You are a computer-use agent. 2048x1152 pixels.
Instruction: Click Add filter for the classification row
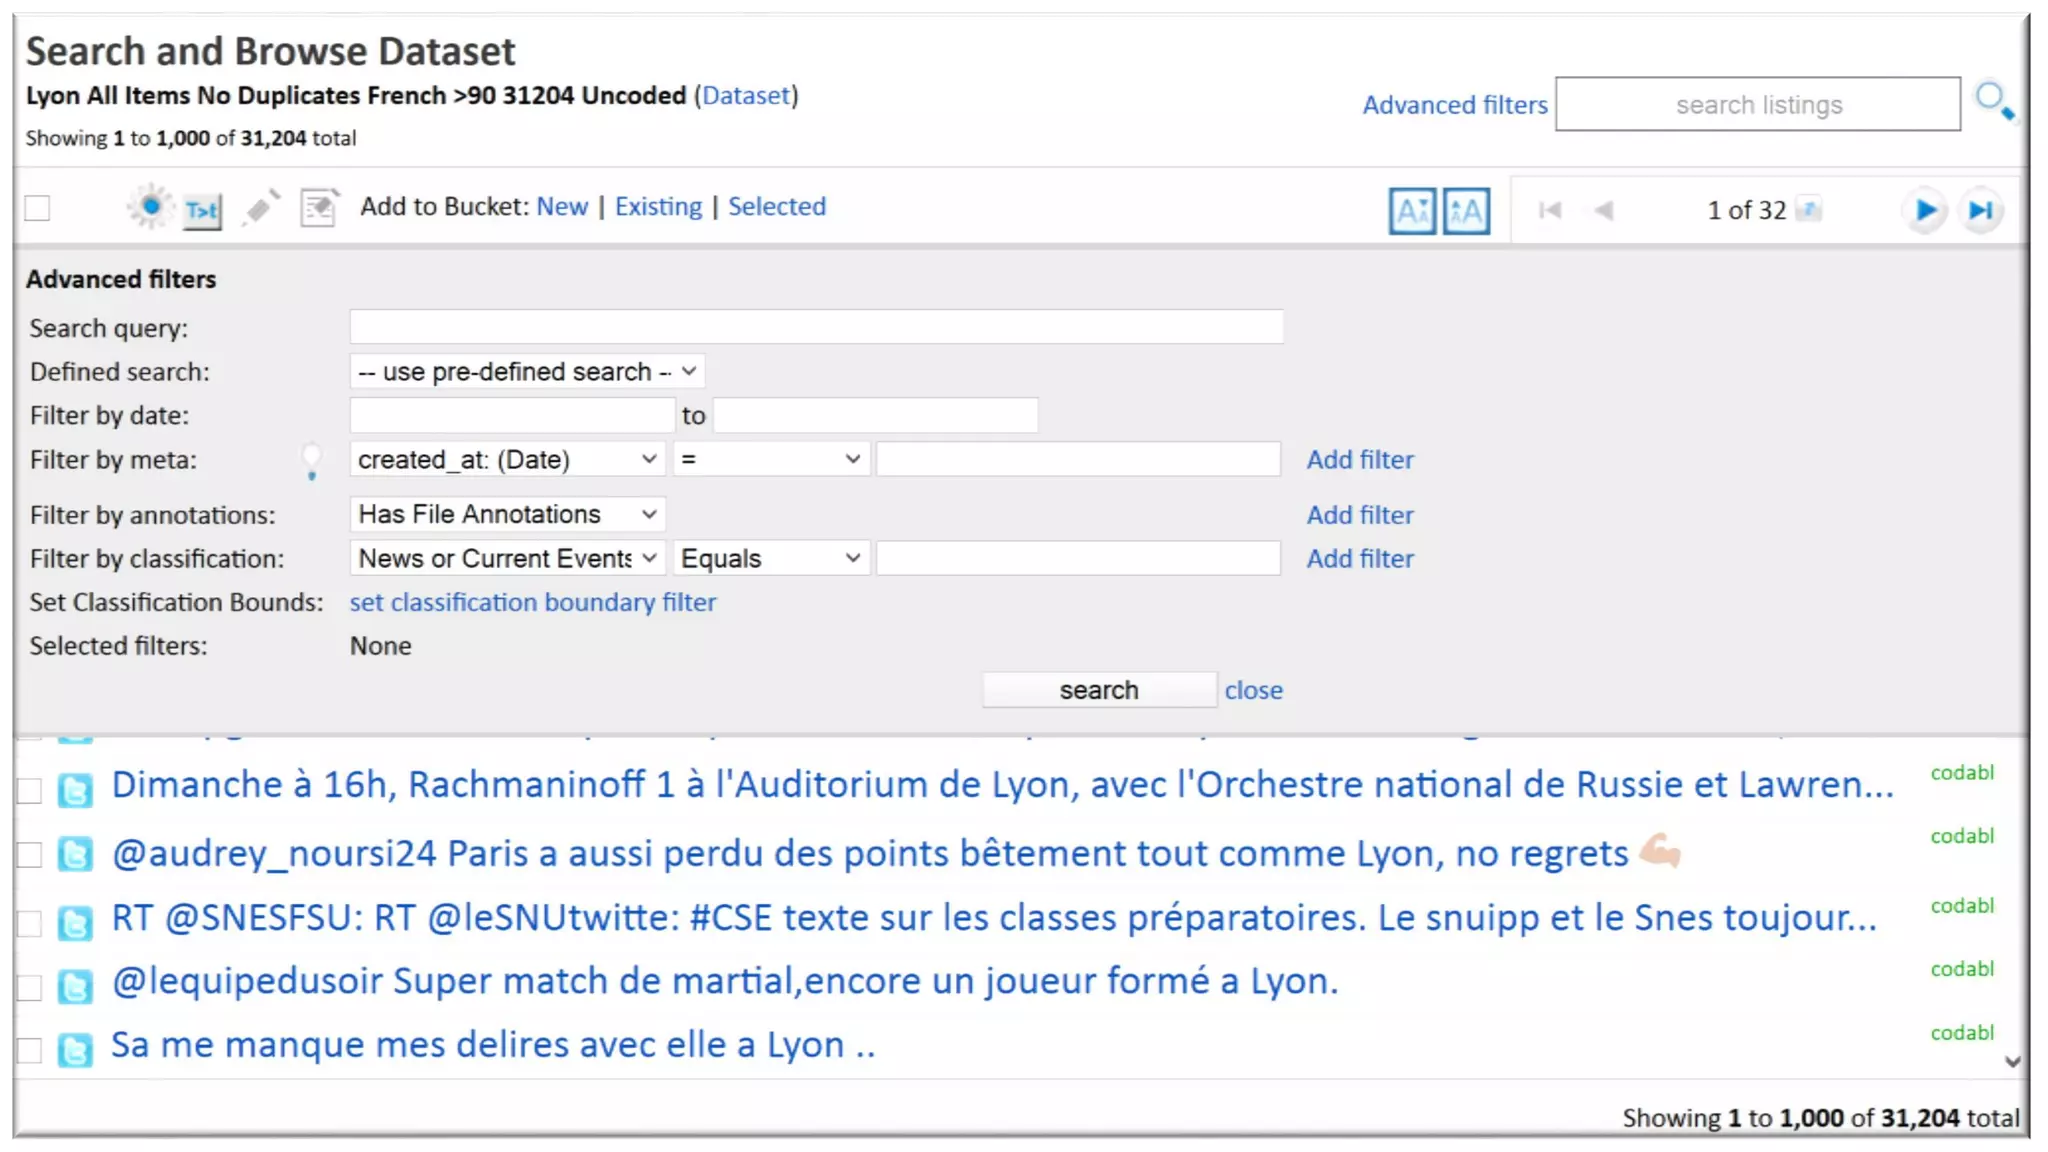[1360, 559]
